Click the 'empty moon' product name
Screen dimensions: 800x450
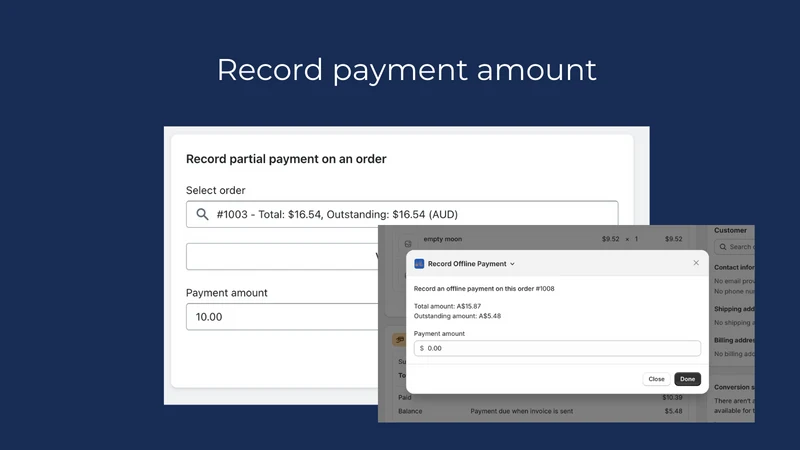(442, 239)
